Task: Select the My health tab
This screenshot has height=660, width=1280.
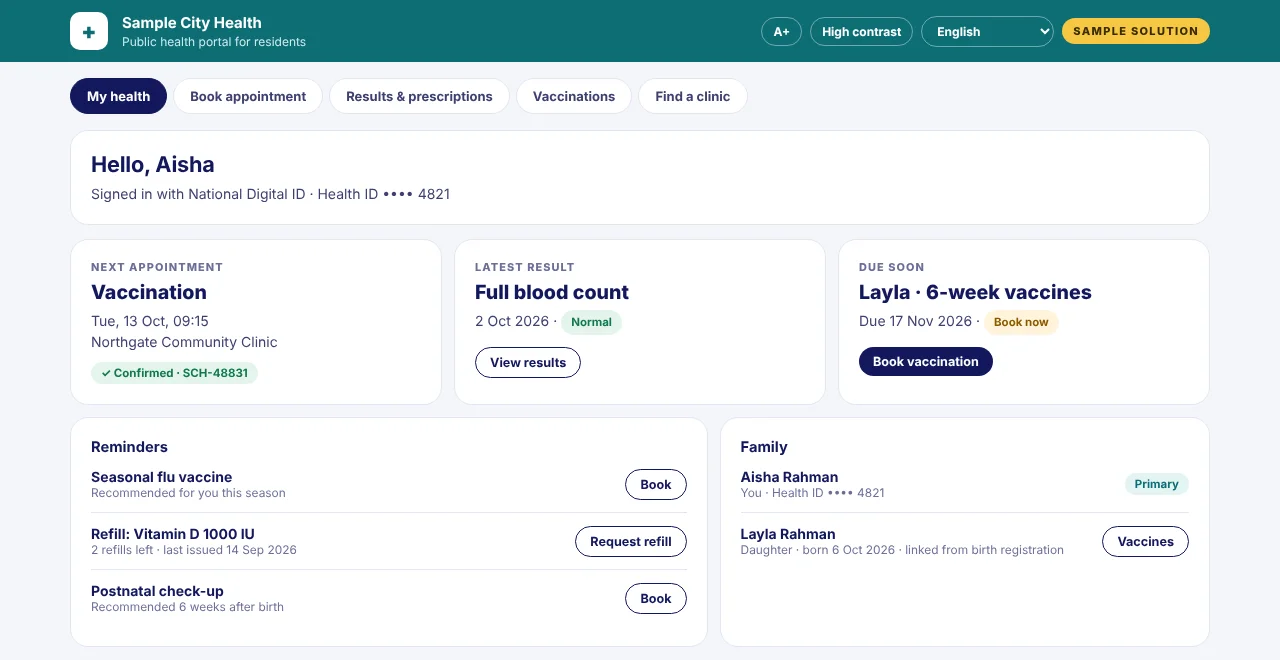Action: click(118, 96)
